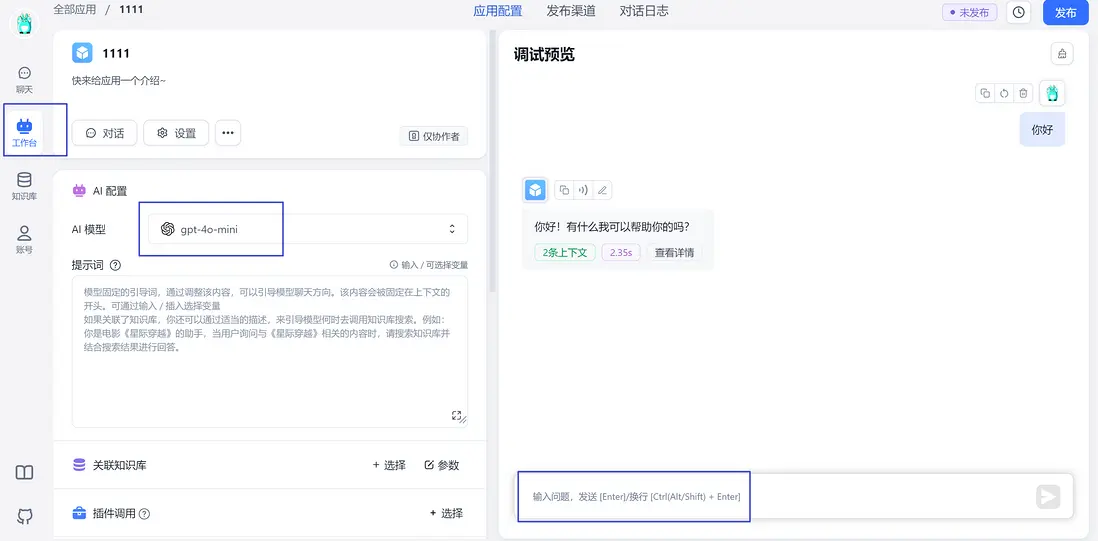Click 选择 to add 关联知识库
The width and height of the screenshot is (1098, 541).
pos(389,465)
